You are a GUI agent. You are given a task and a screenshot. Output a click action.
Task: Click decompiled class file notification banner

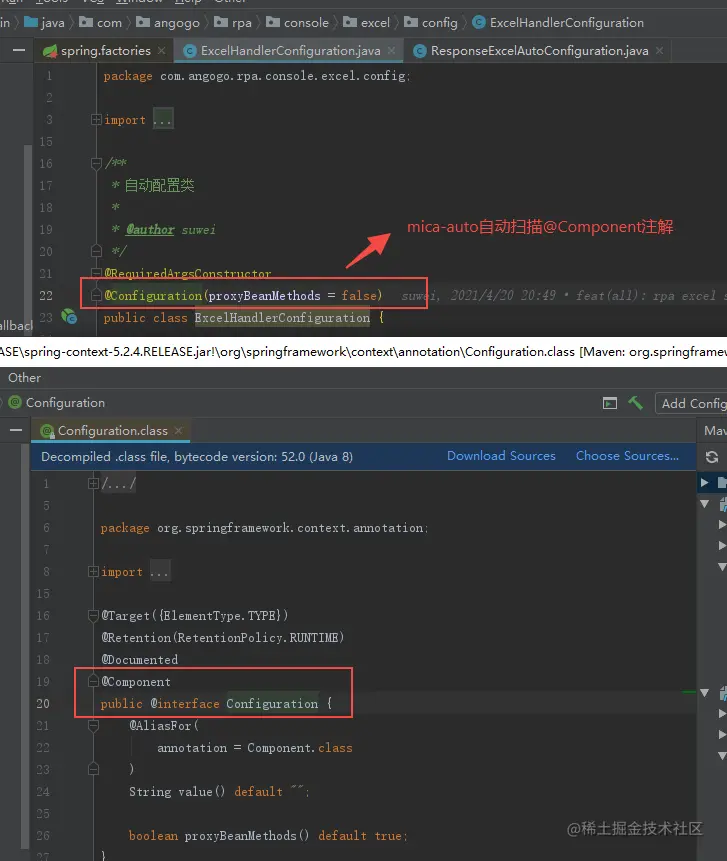tap(363, 456)
